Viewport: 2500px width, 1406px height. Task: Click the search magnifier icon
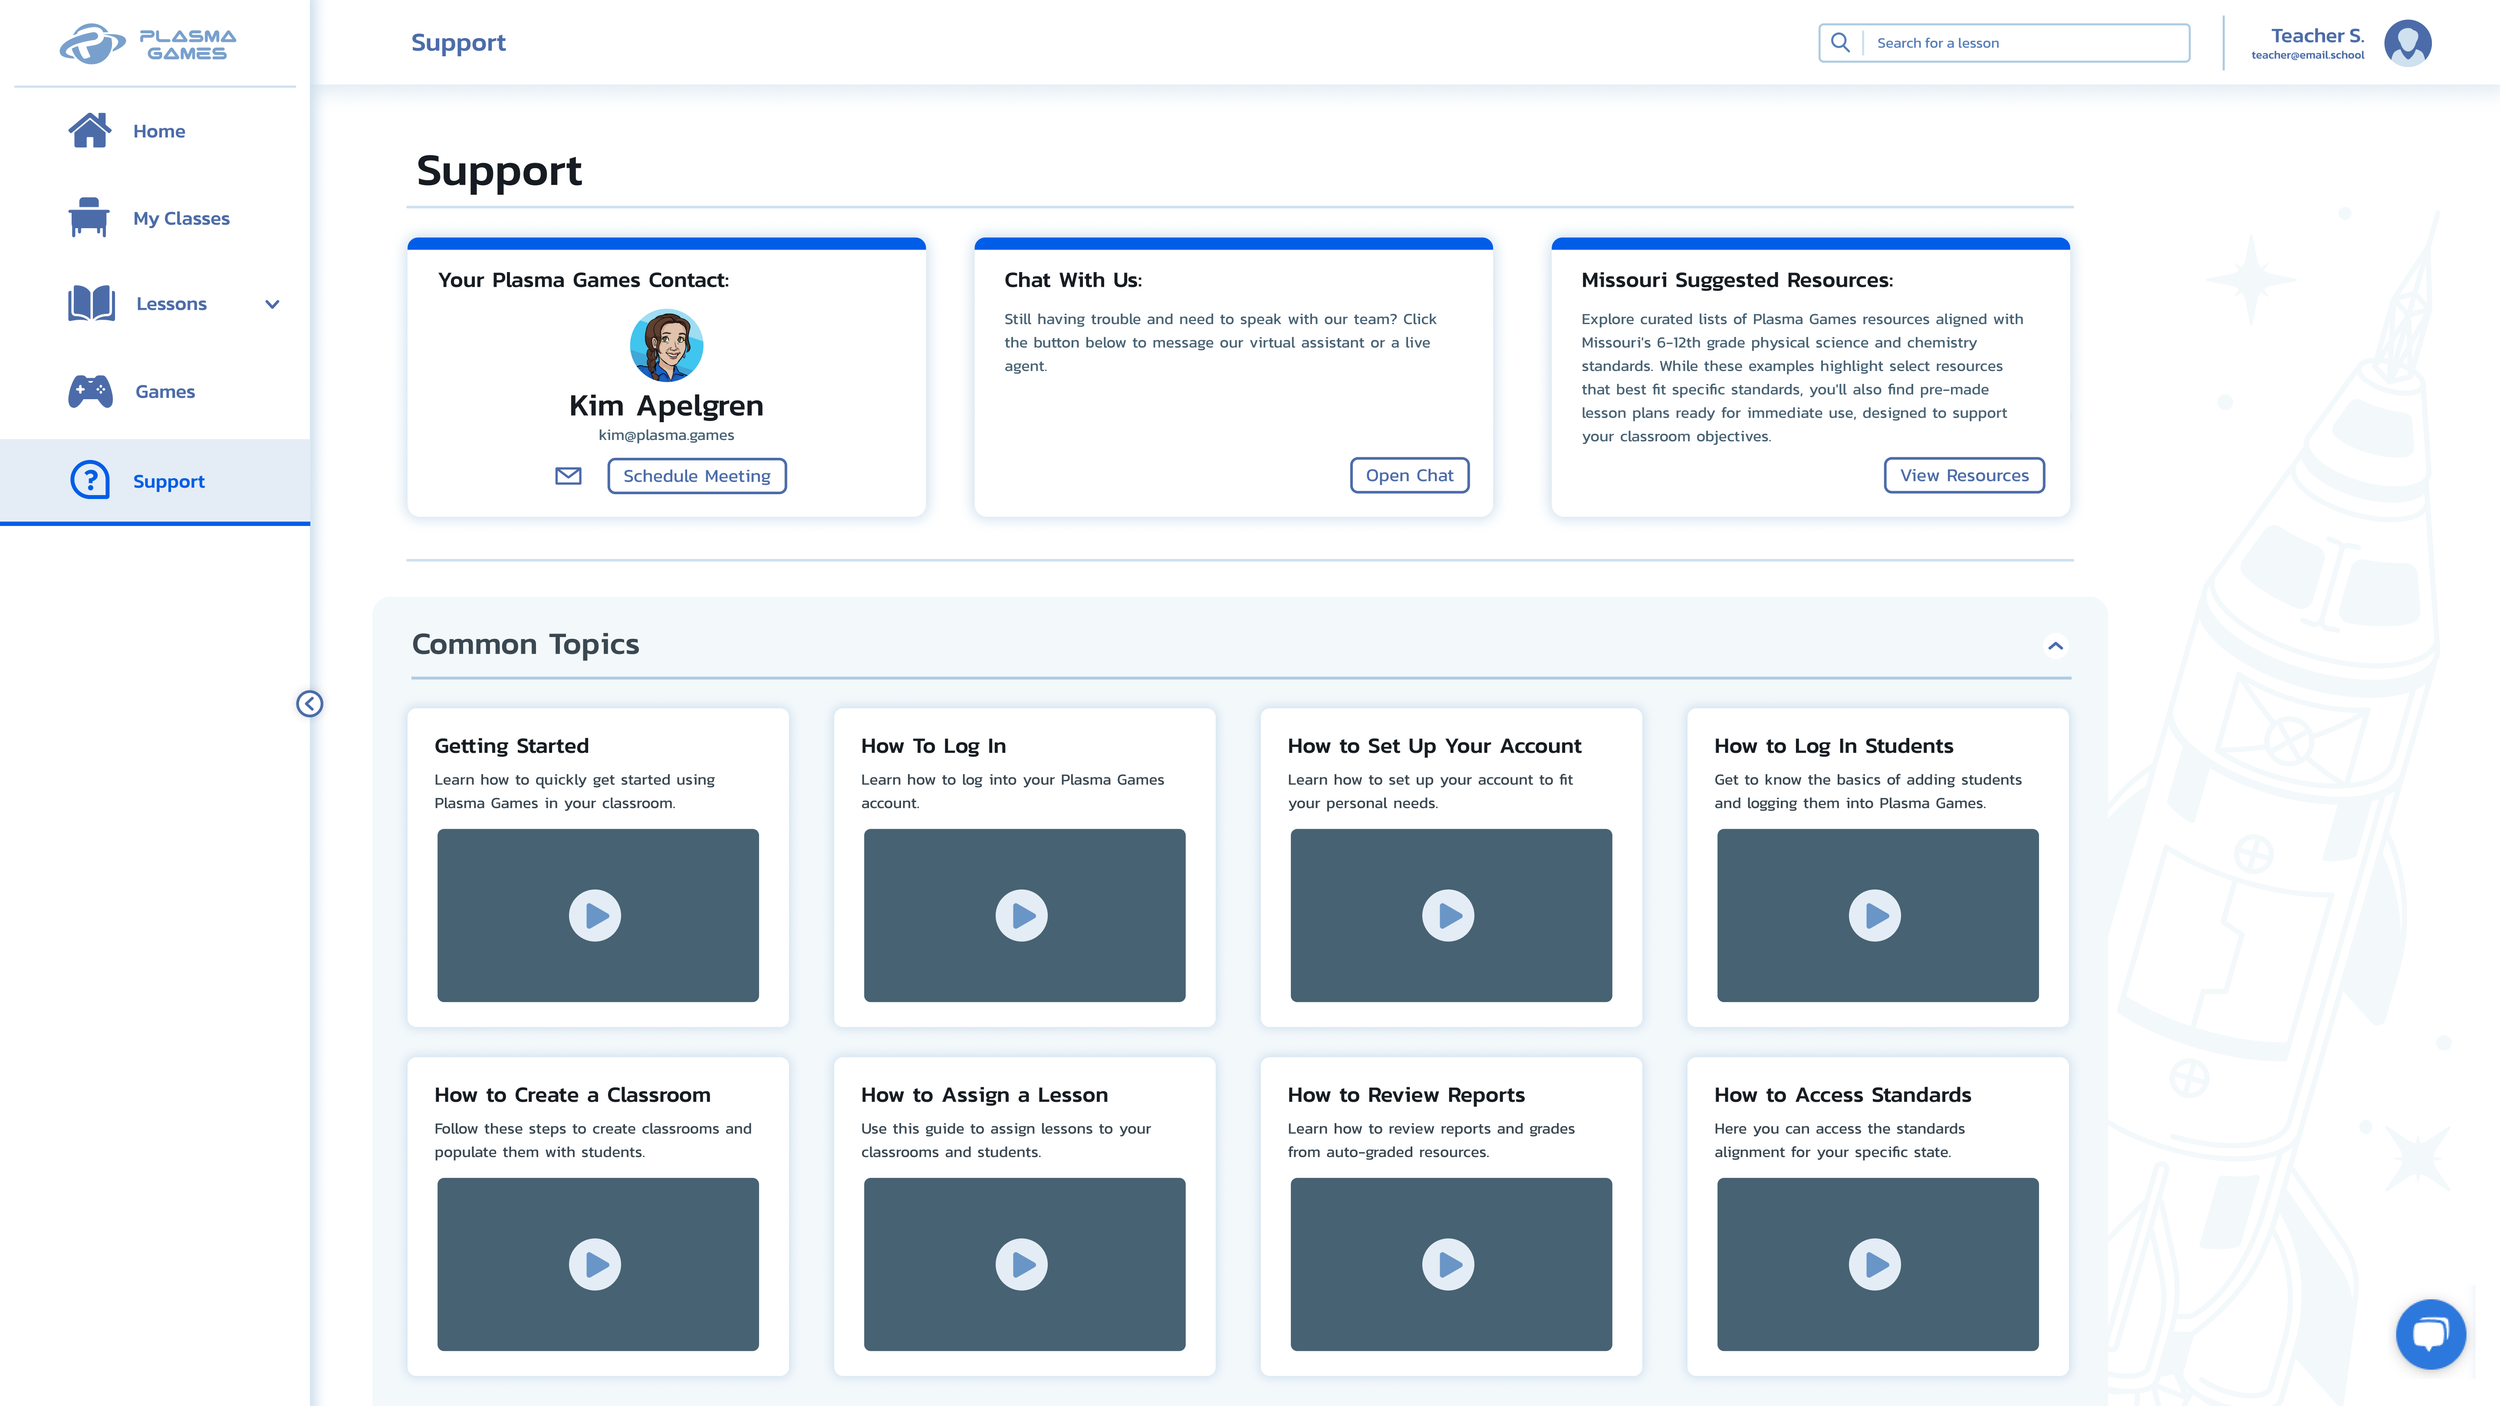coord(1840,43)
